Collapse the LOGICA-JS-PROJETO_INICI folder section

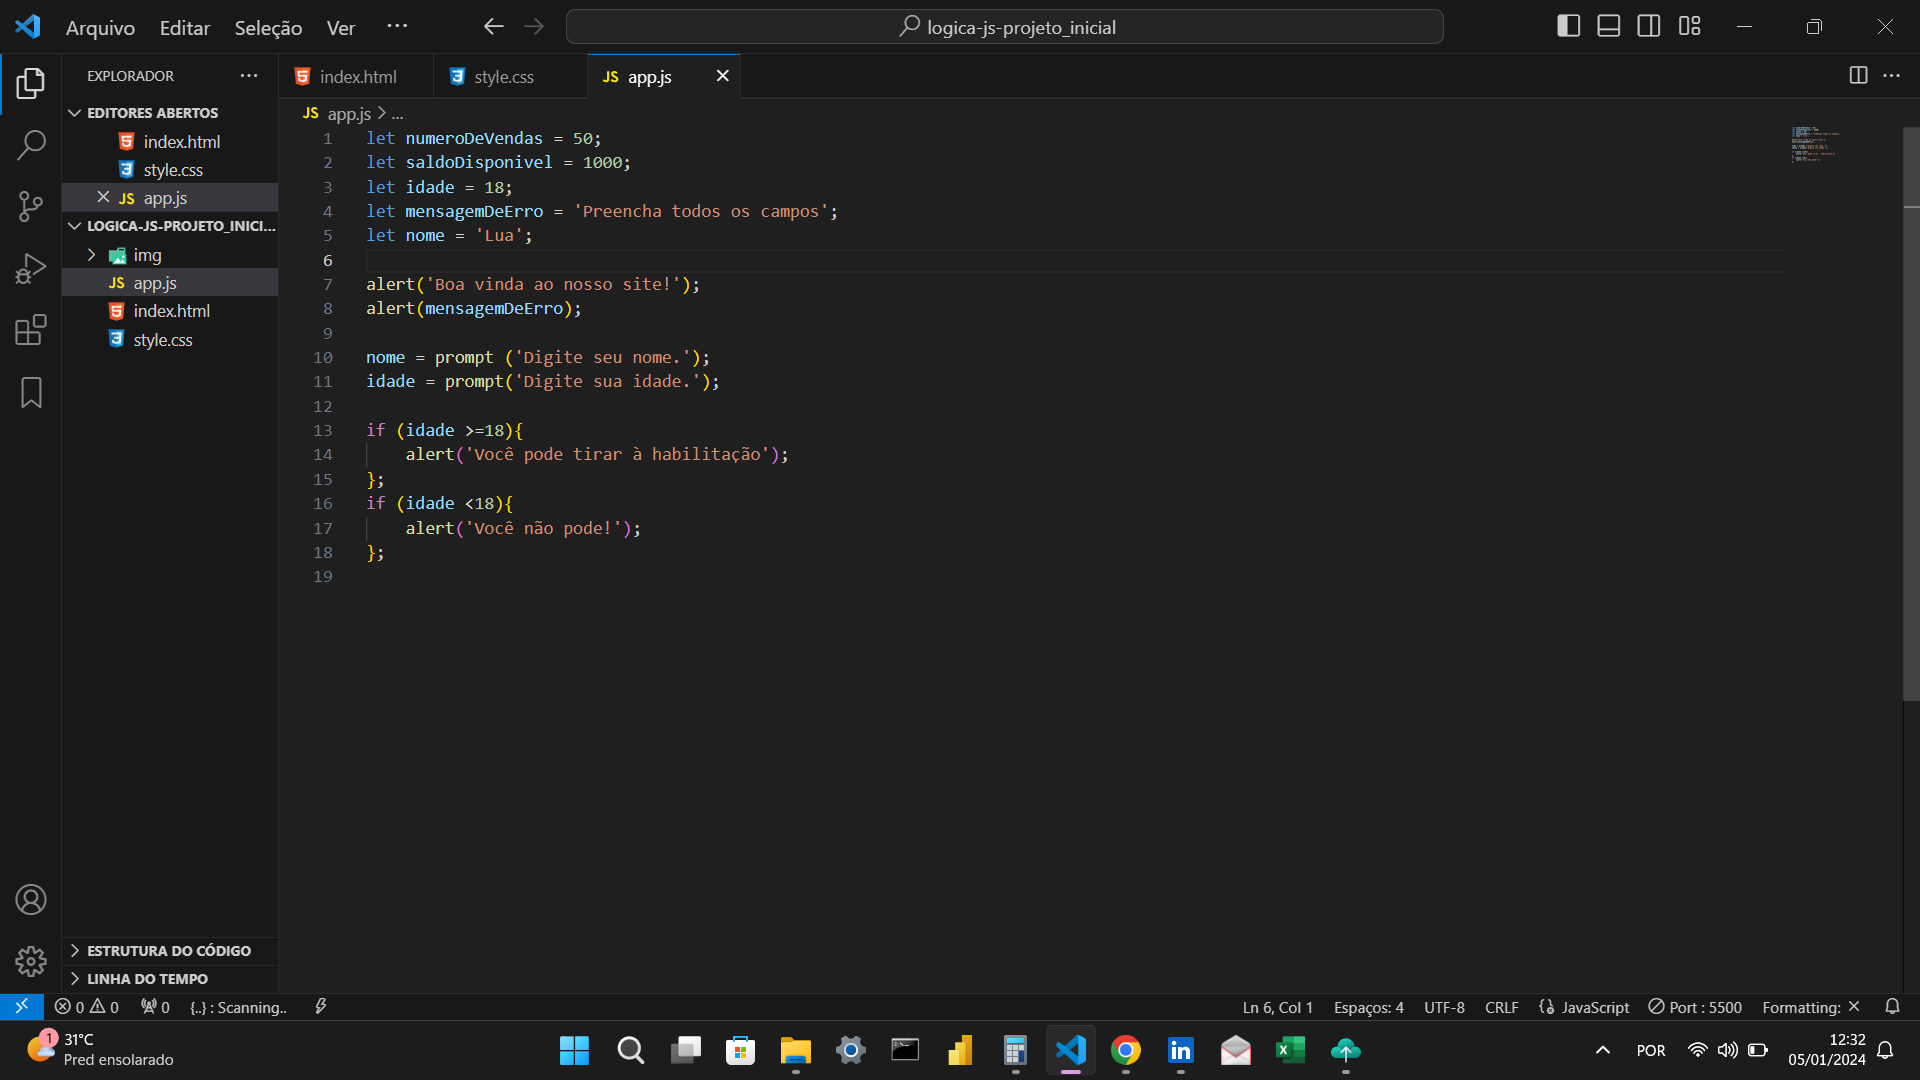point(170,226)
